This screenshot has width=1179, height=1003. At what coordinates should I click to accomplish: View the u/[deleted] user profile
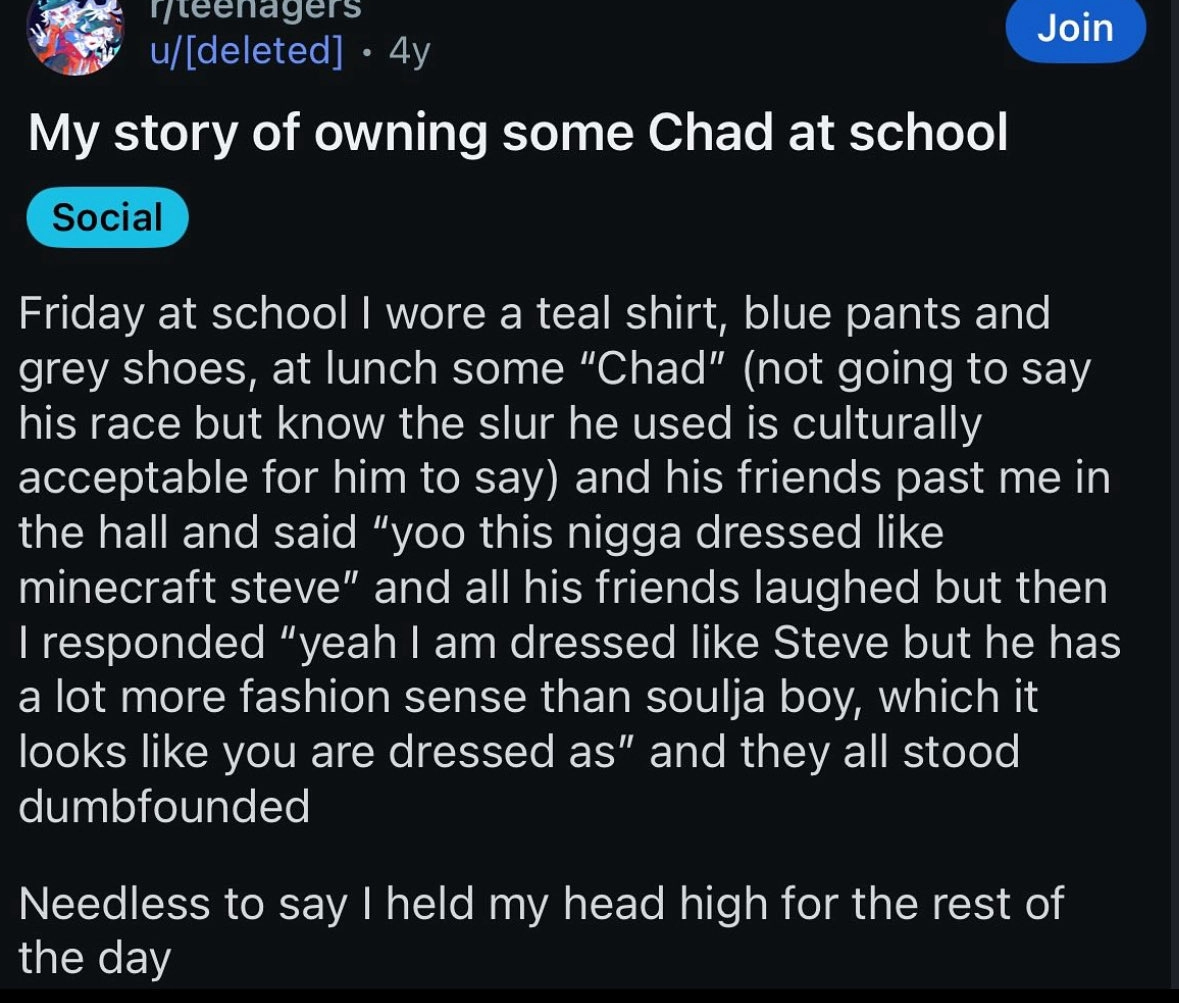pyautogui.click(x=246, y=48)
